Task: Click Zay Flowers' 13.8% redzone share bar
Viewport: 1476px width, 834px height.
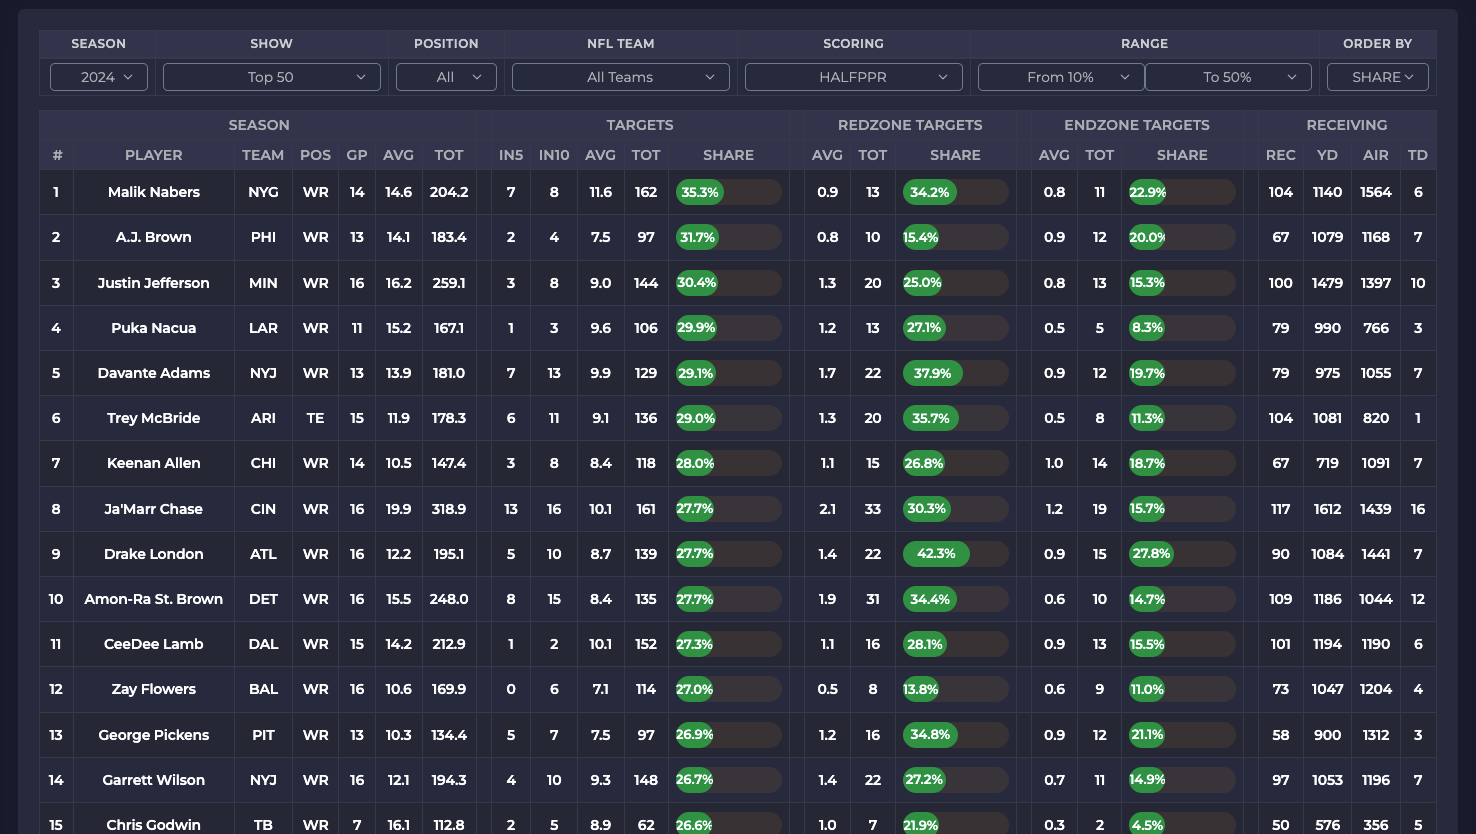Action: [956, 689]
